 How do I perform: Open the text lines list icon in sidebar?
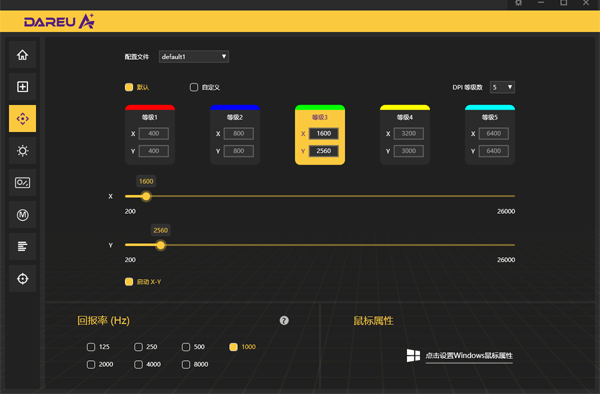(23, 246)
